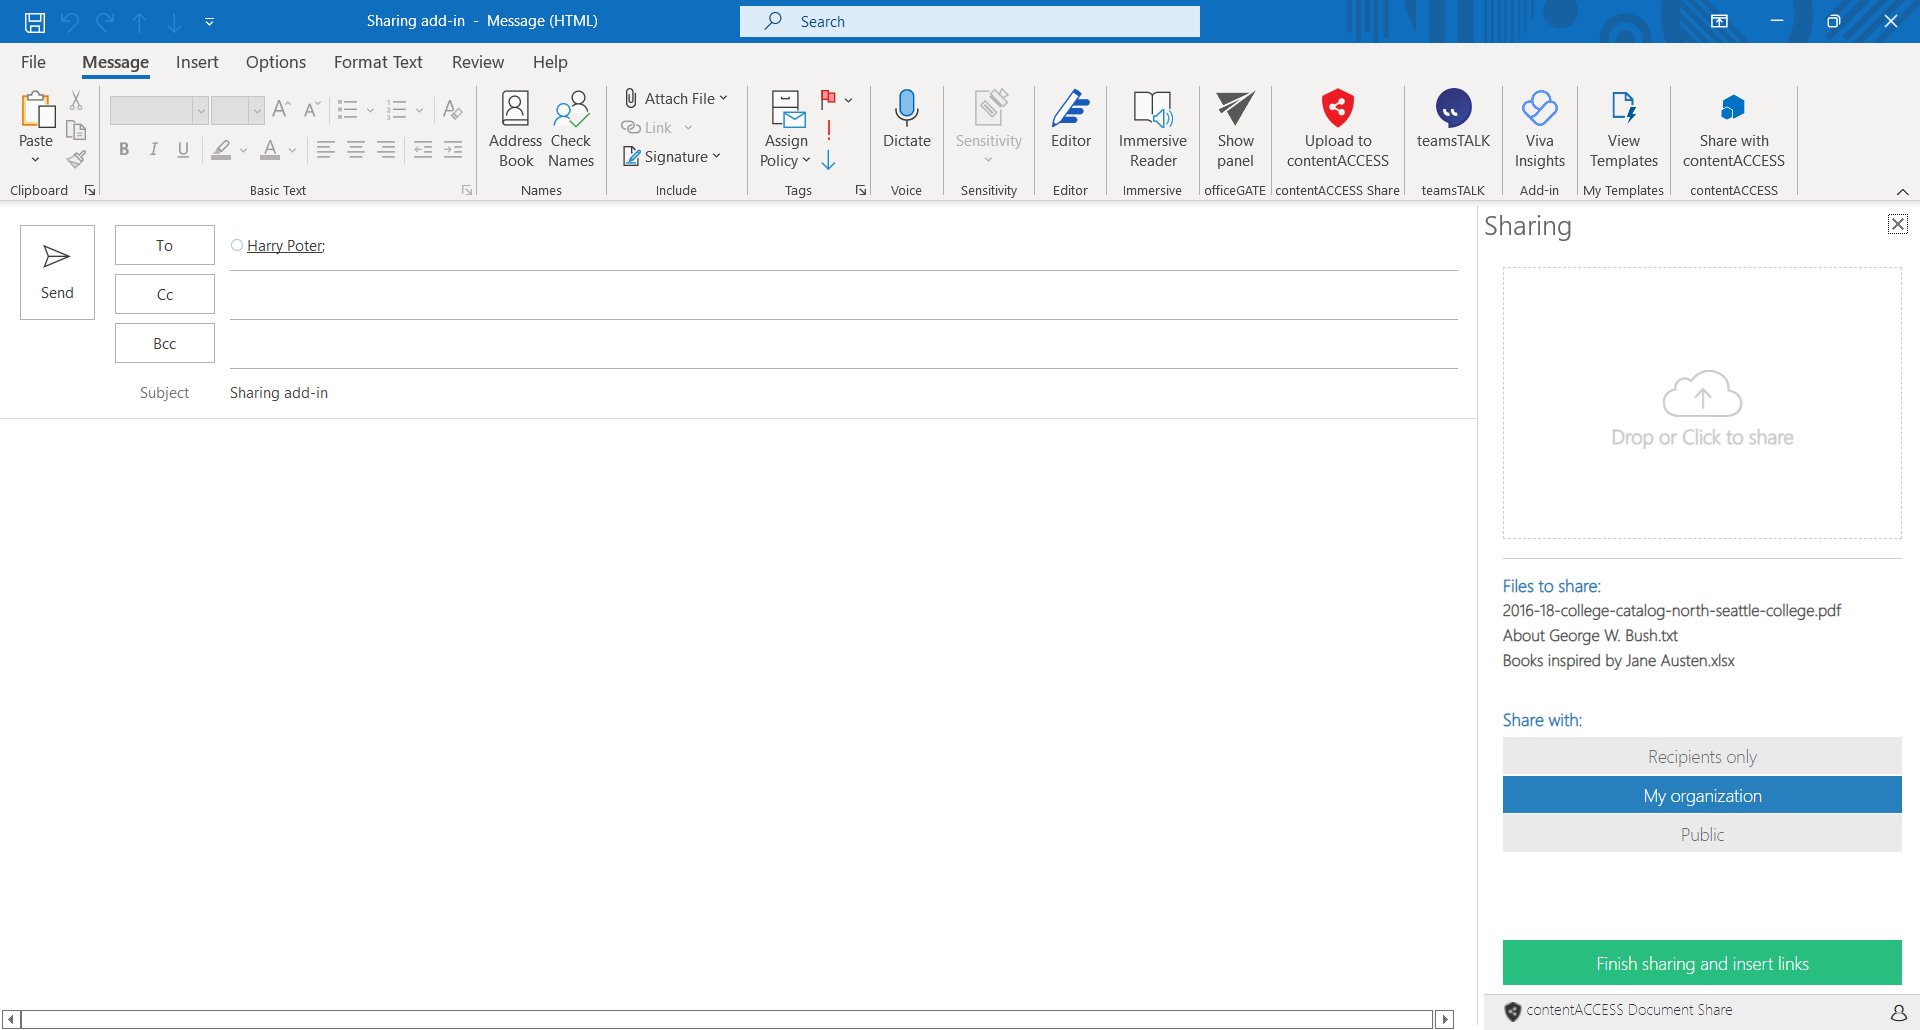Open the Assign Policy dropdown

(786, 129)
